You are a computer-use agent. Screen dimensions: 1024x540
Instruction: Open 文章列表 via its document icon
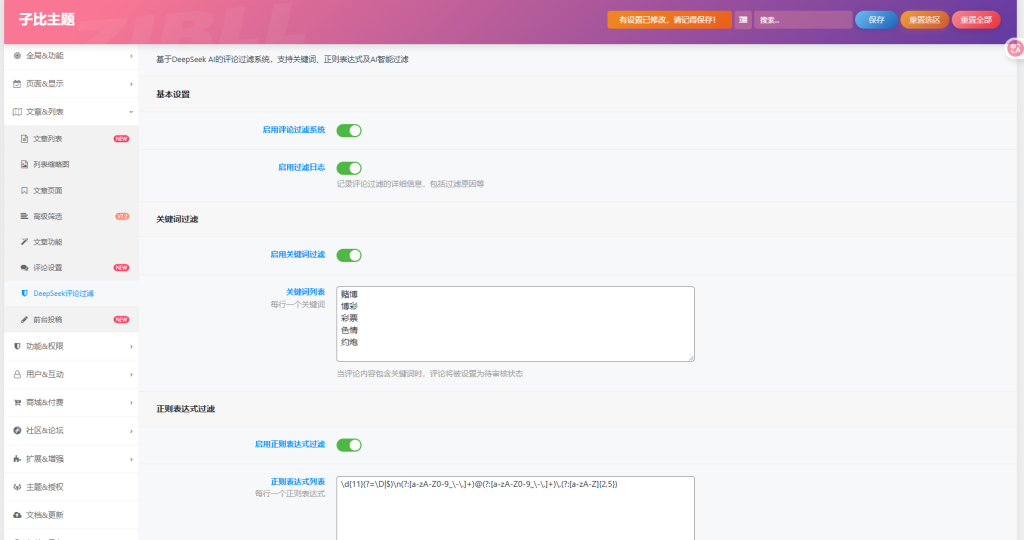point(24,138)
